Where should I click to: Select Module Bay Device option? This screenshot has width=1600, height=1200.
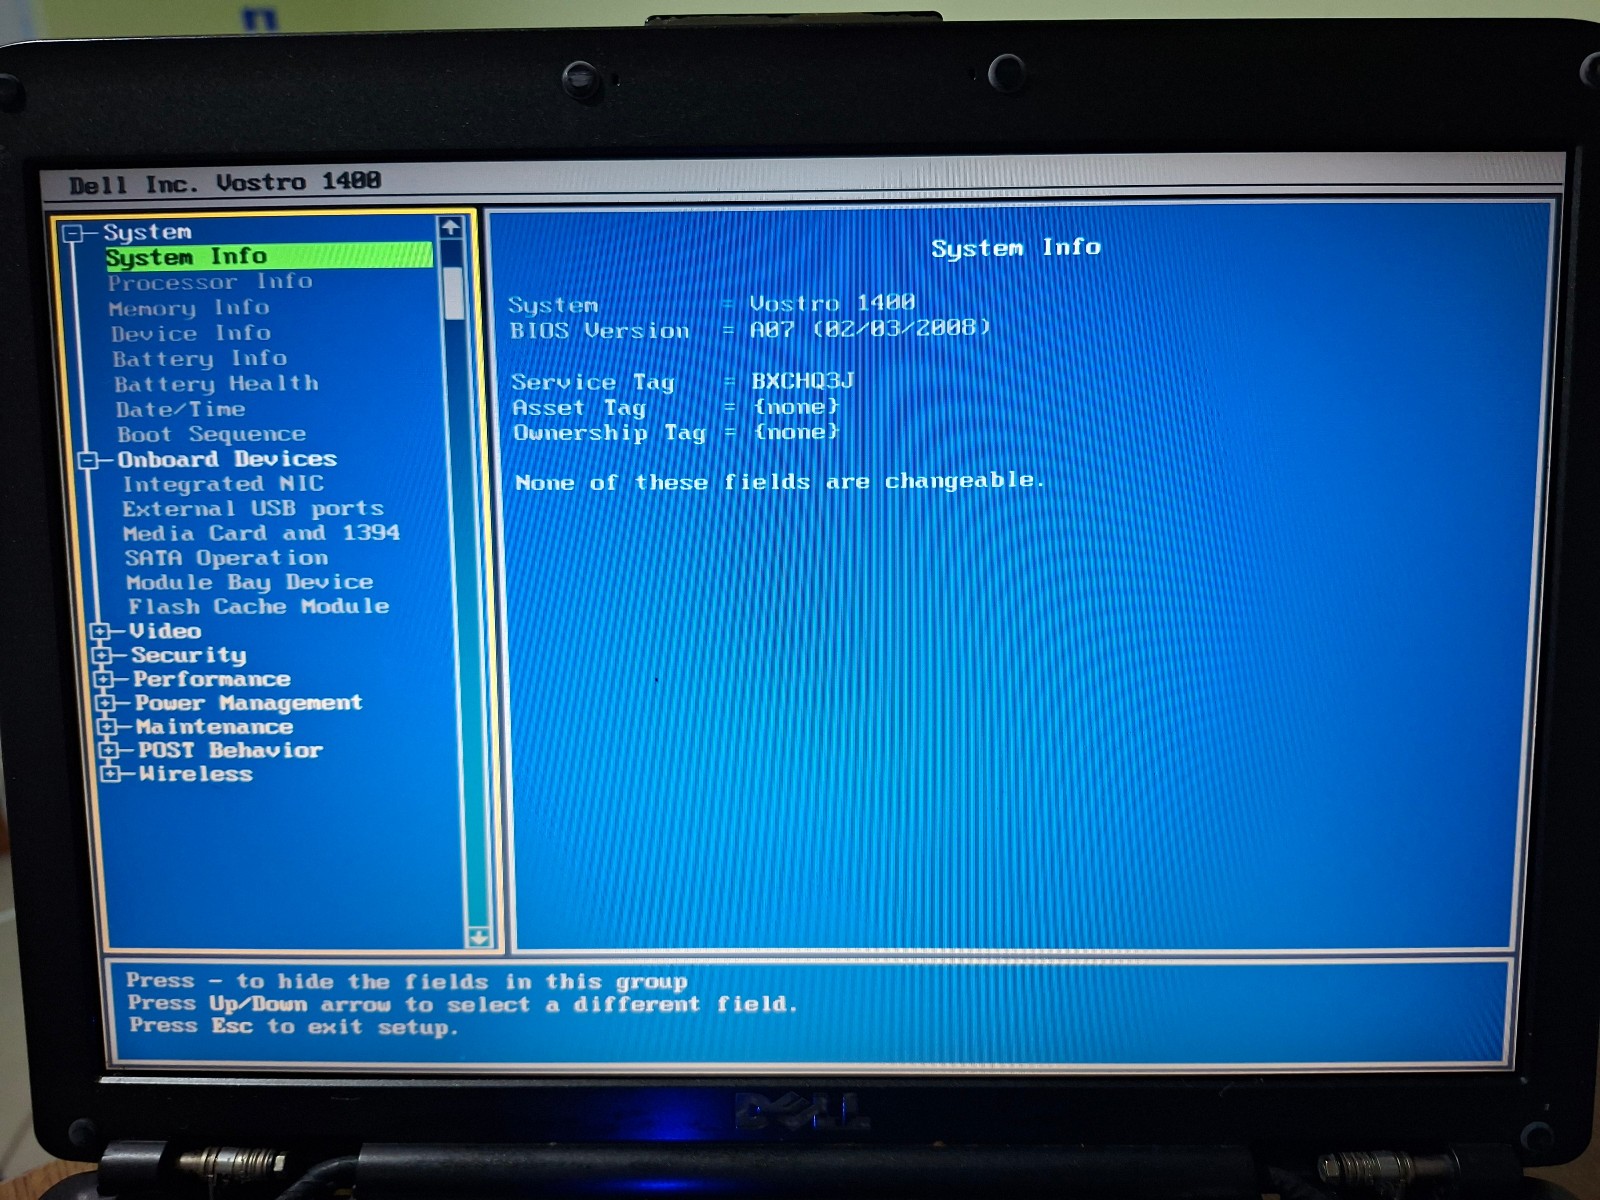(x=250, y=582)
